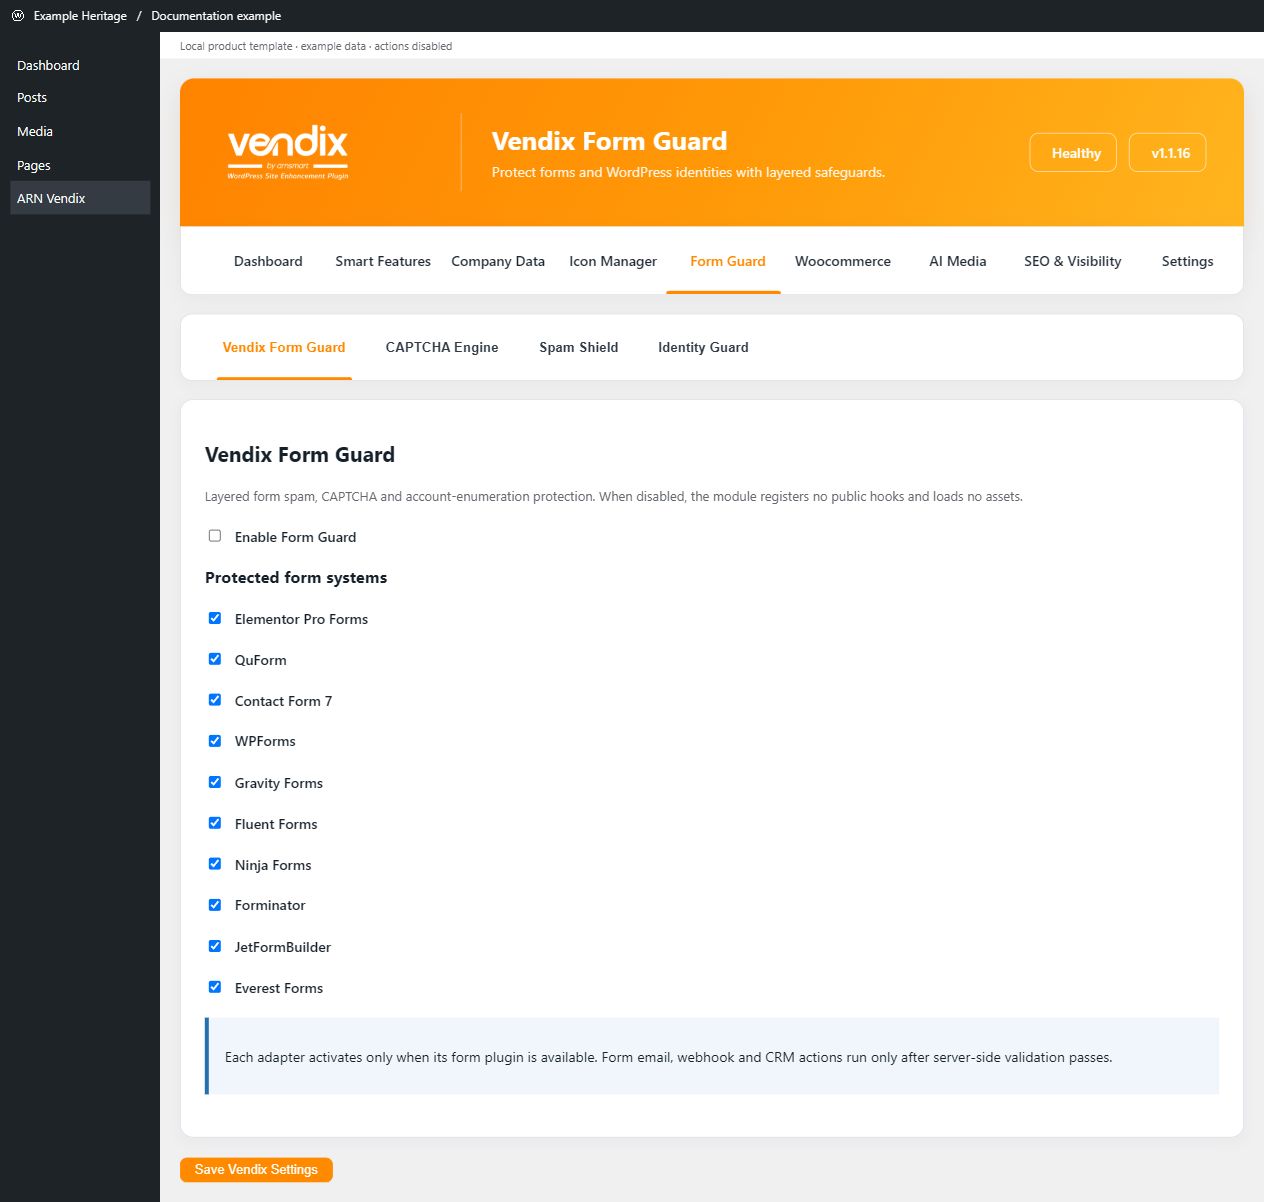
Task: Click the local product template notice text
Action: (316, 46)
